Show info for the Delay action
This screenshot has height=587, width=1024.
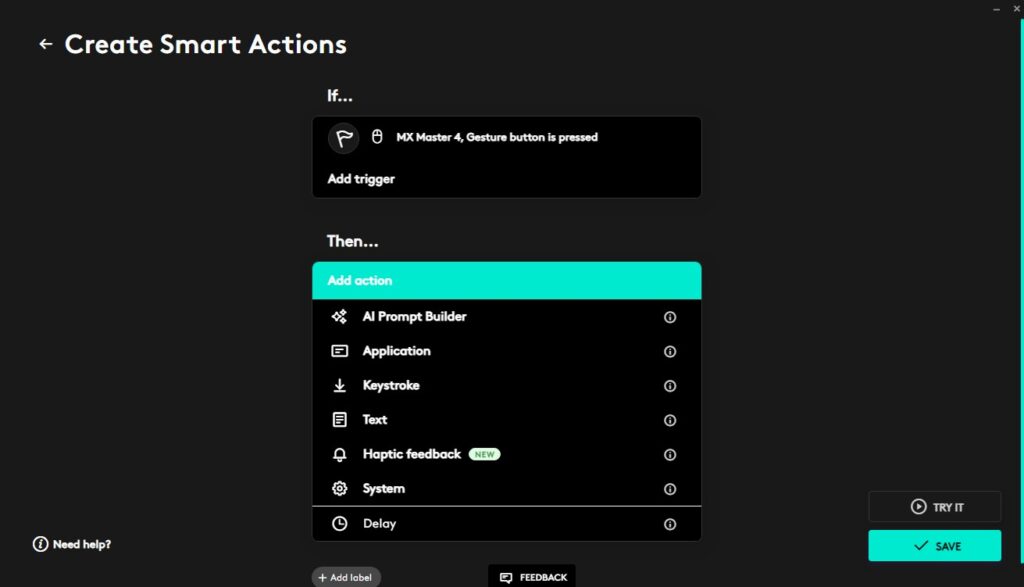click(x=670, y=524)
